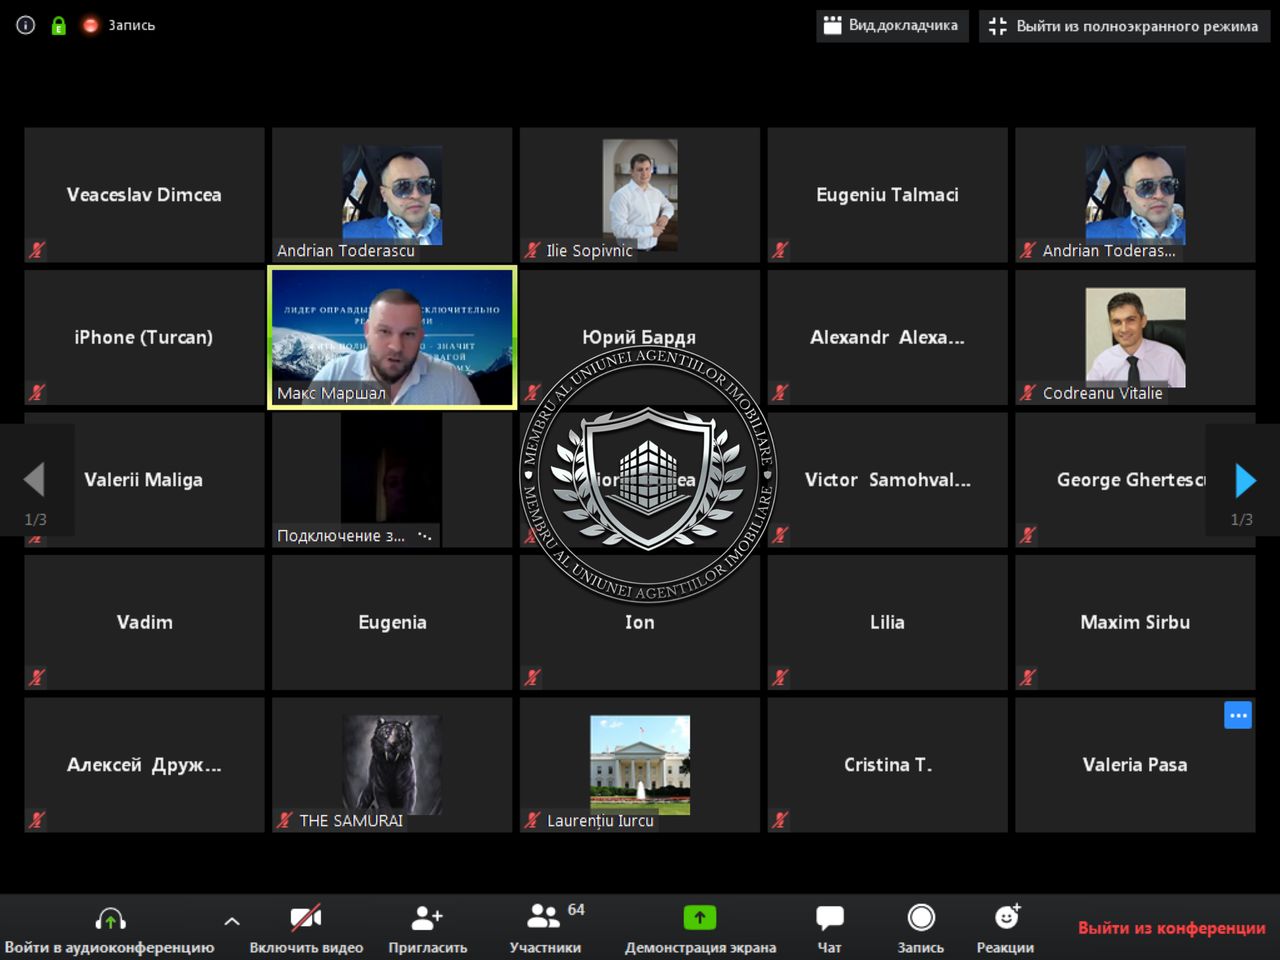Select Eugenia participant tile
This screenshot has width=1280, height=960.
(392, 622)
